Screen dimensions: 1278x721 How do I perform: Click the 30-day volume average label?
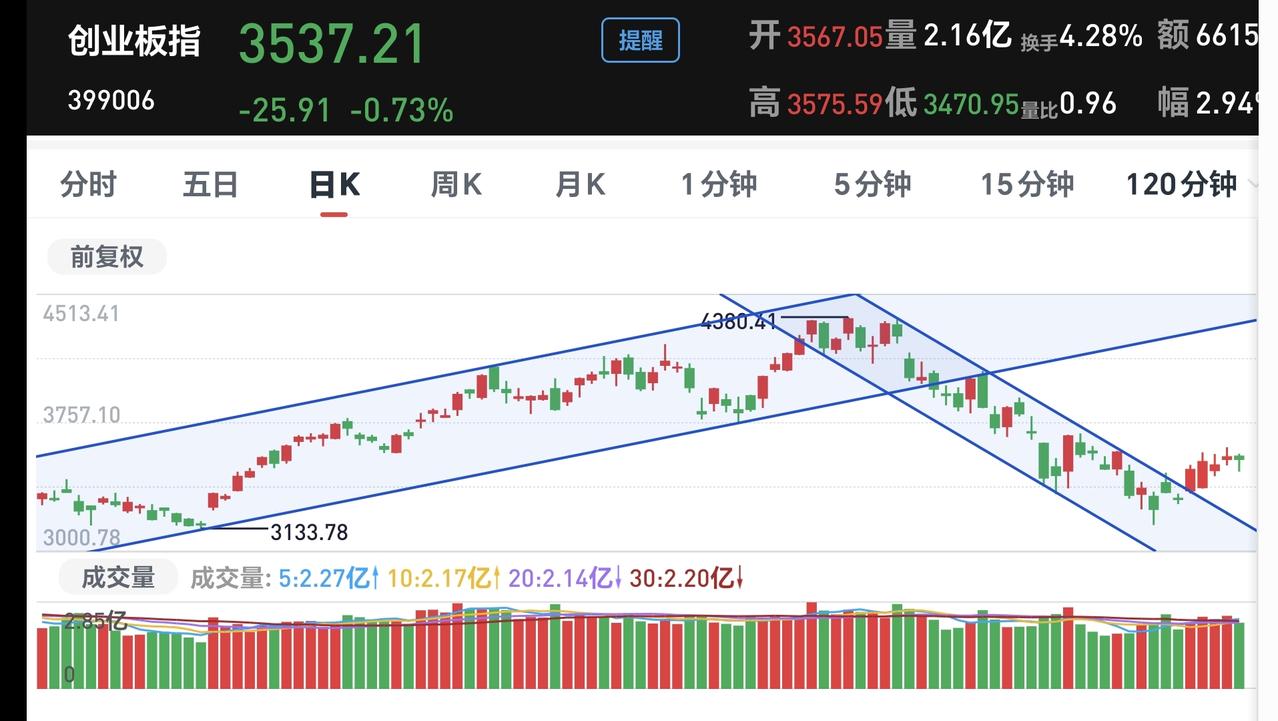[x=686, y=578]
